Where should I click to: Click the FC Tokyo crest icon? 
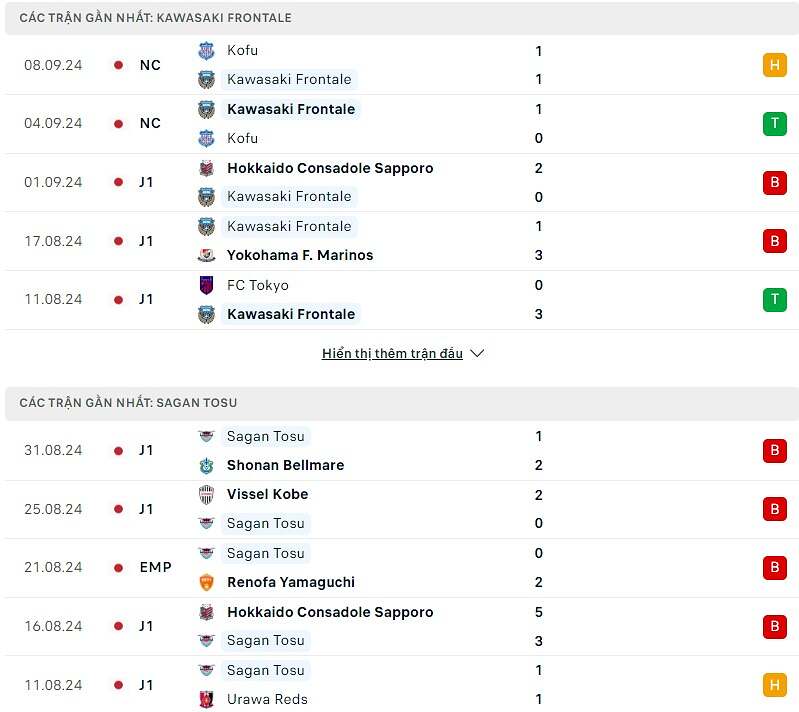[207, 285]
